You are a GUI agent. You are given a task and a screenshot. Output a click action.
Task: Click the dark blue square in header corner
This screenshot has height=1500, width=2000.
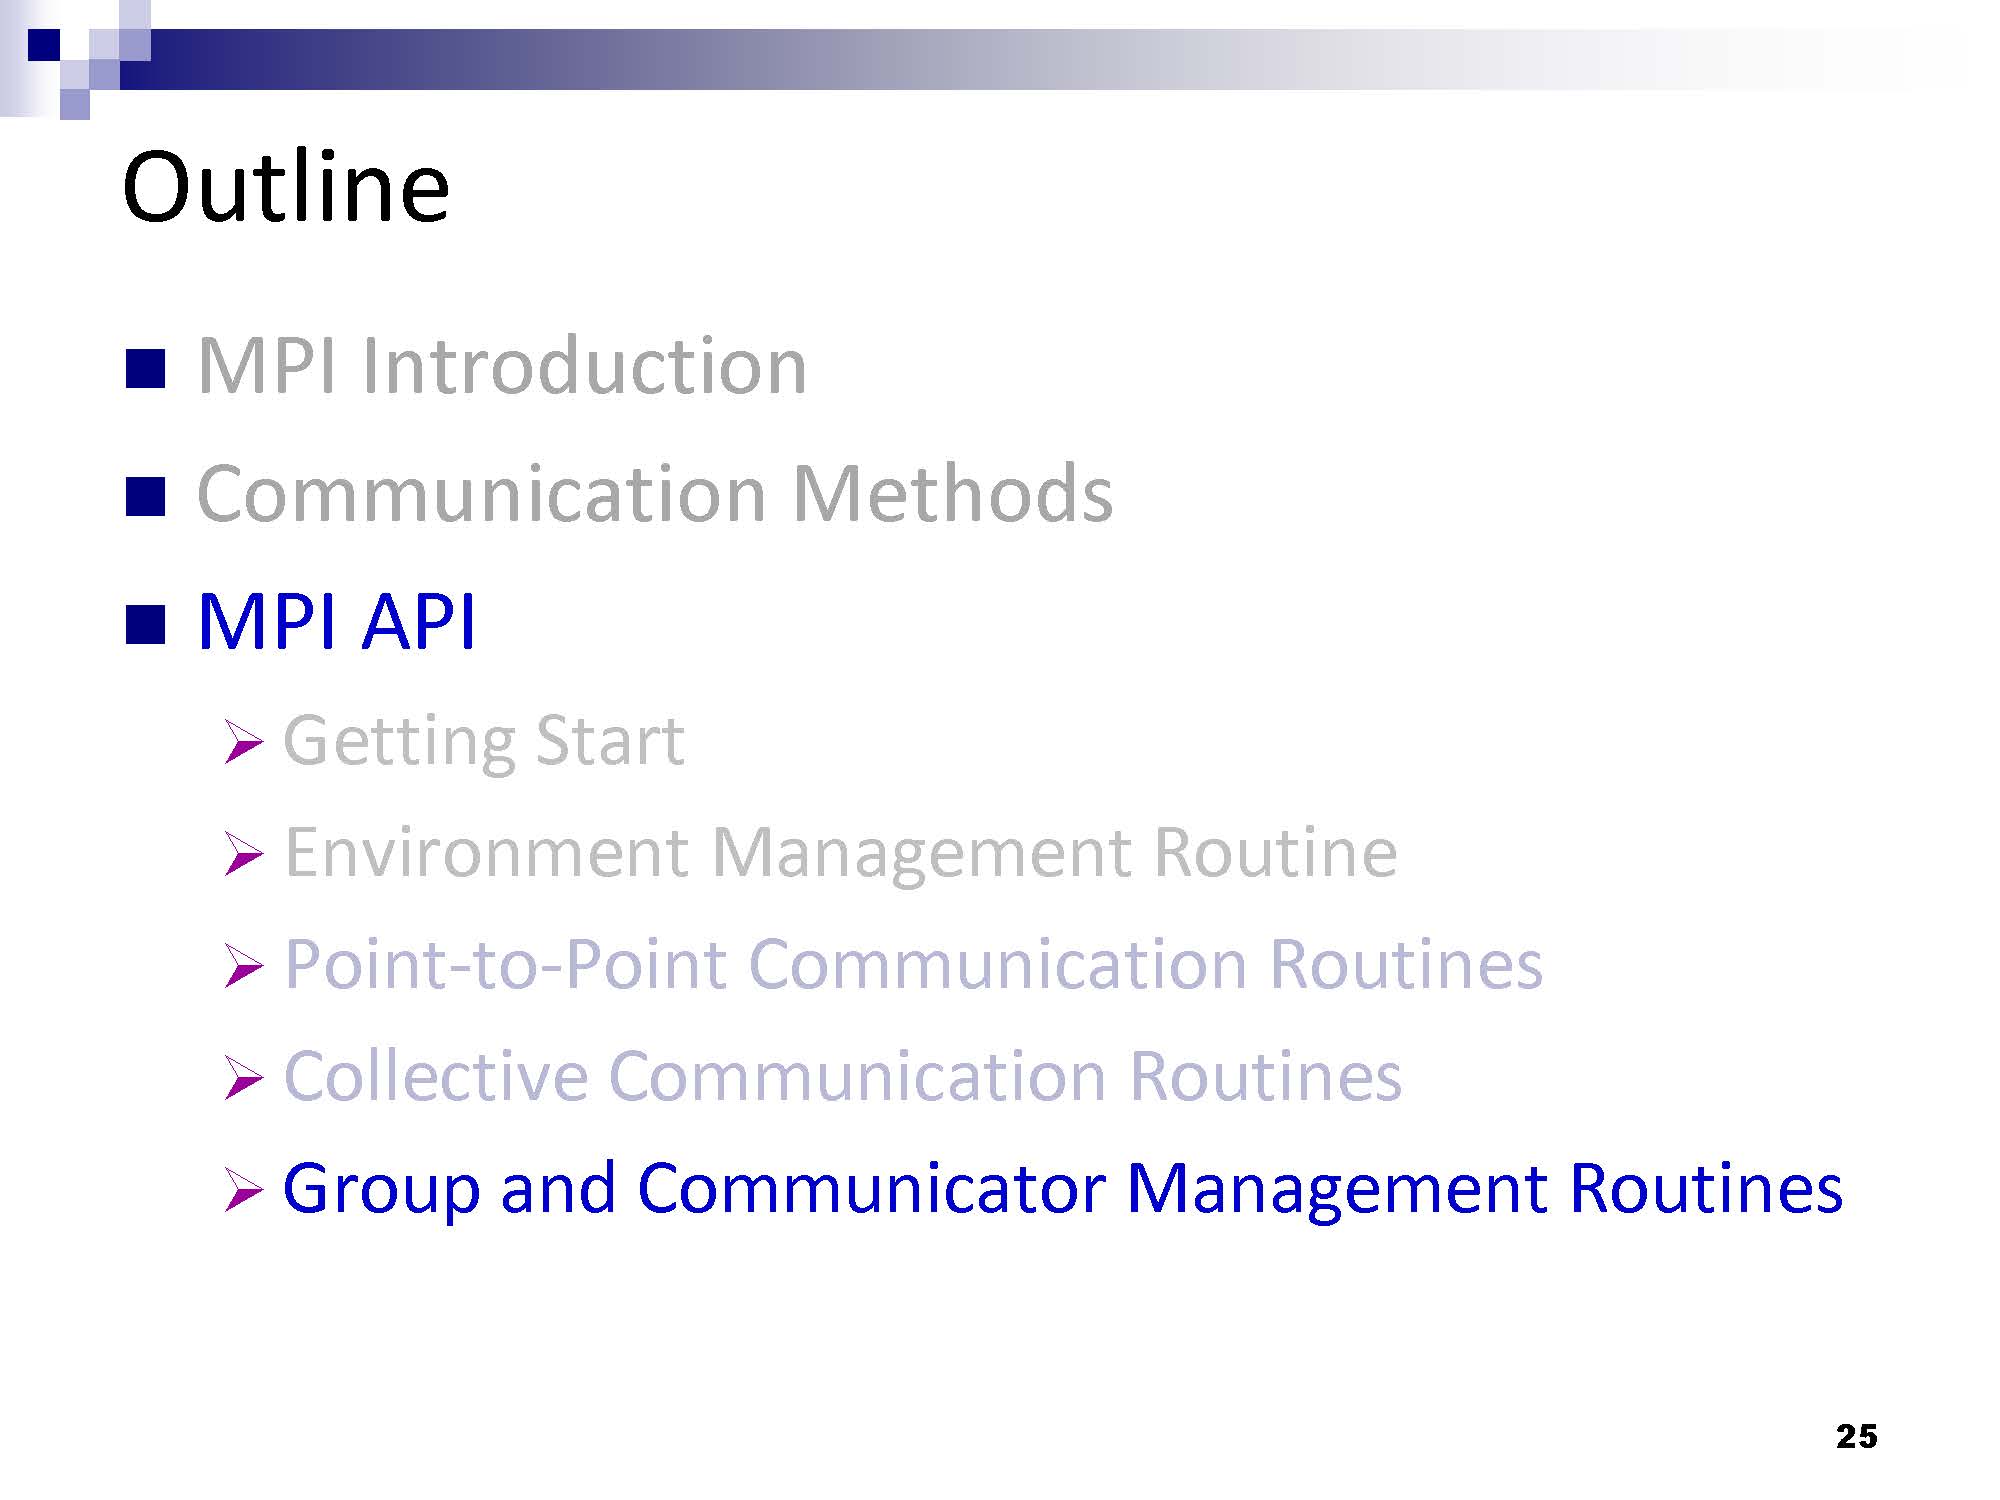45,45
